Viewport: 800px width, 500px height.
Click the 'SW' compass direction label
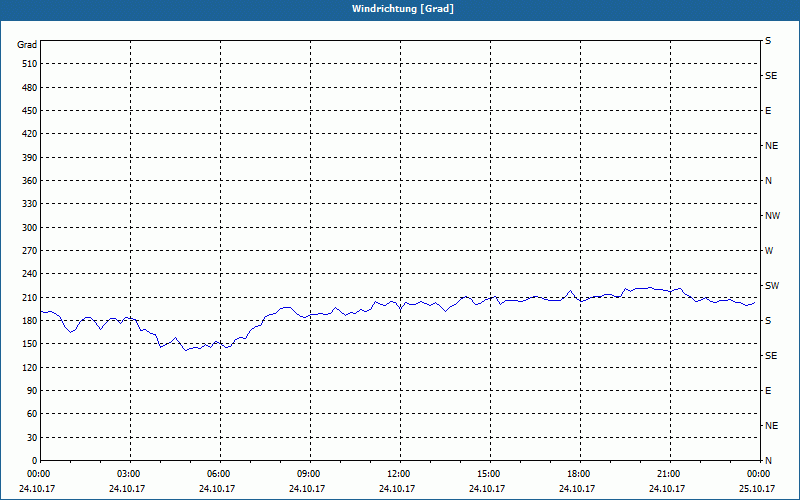click(x=772, y=286)
